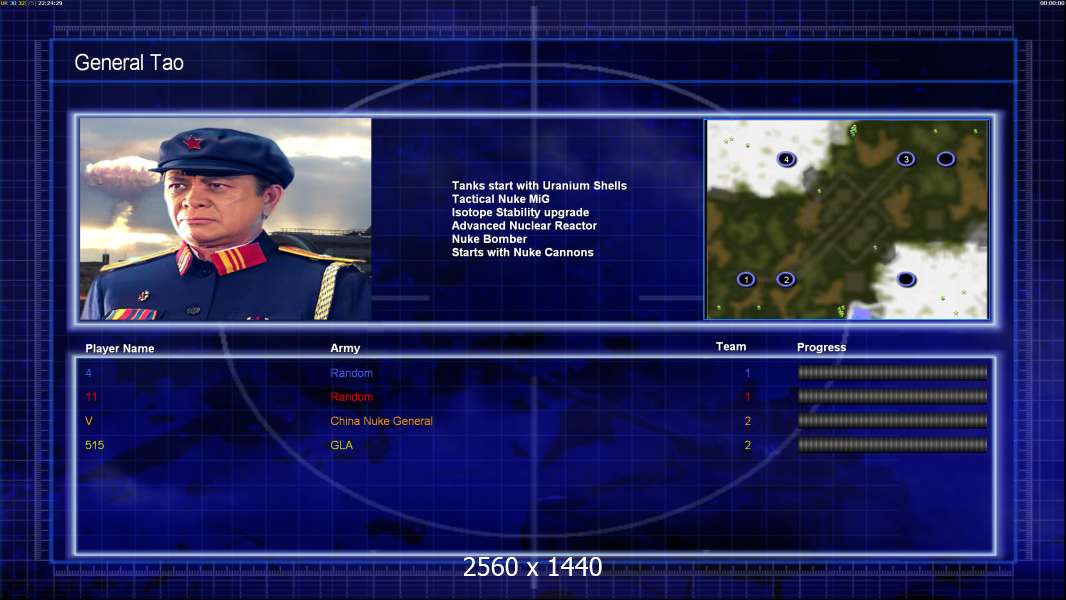Click the 'Army' column header
Screen dimensions: 1066x600
pyautogui.click(x=345, y=348)
